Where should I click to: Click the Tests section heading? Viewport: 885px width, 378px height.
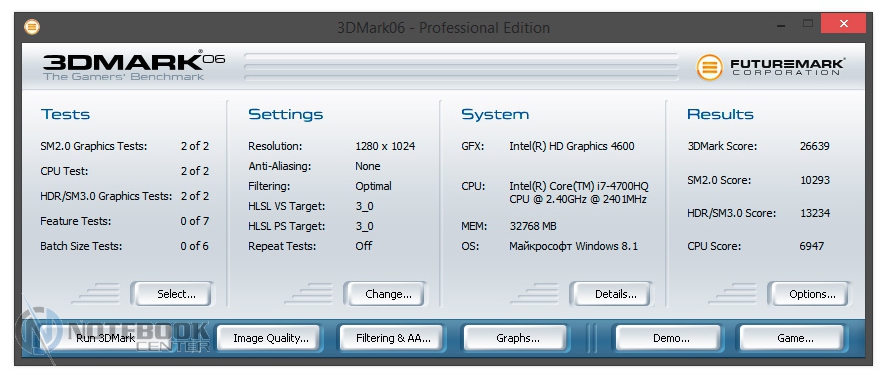click(65, 114)
